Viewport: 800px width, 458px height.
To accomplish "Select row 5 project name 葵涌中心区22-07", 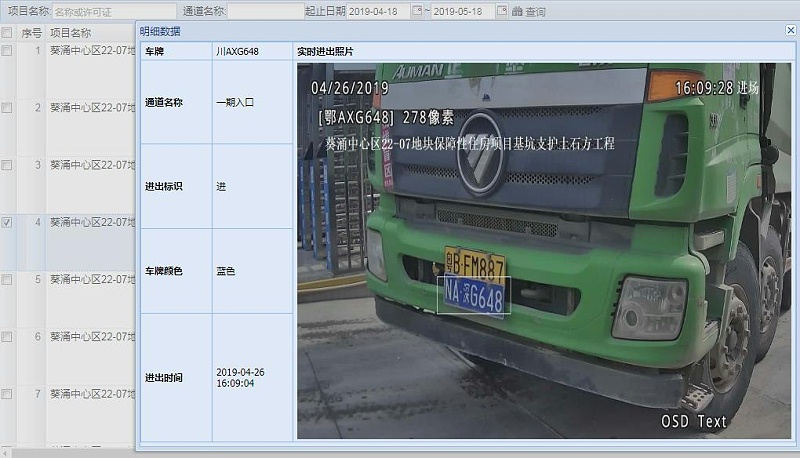I will coord(92,279).
